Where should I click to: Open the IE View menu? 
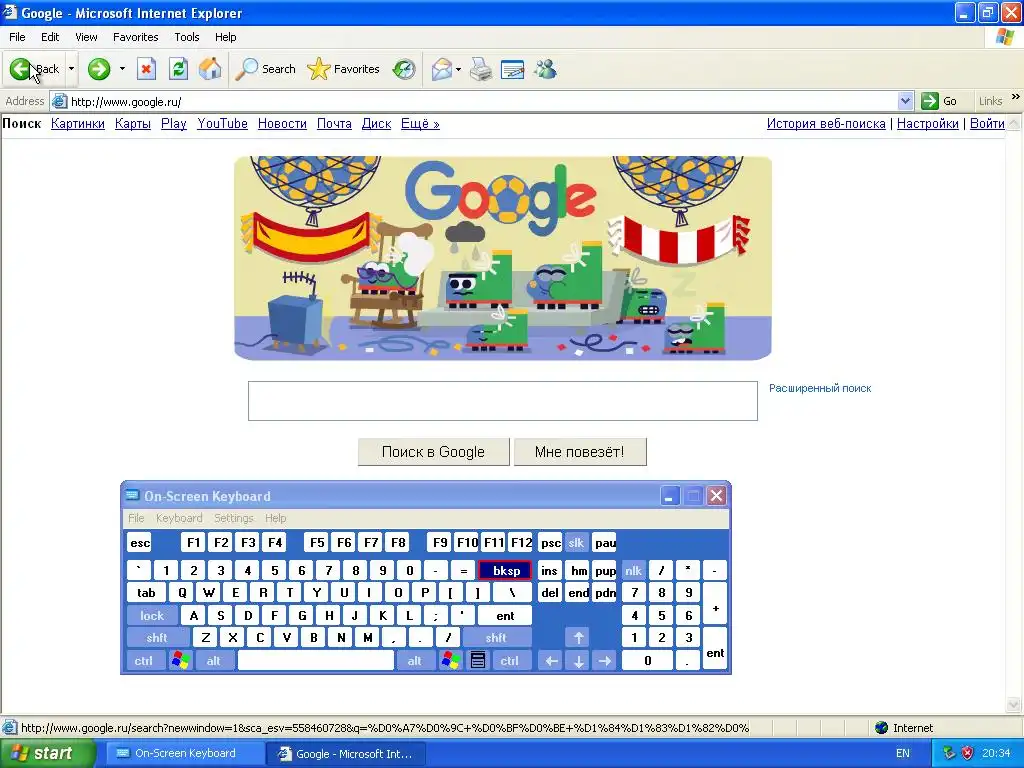click(x=86, y=37)
